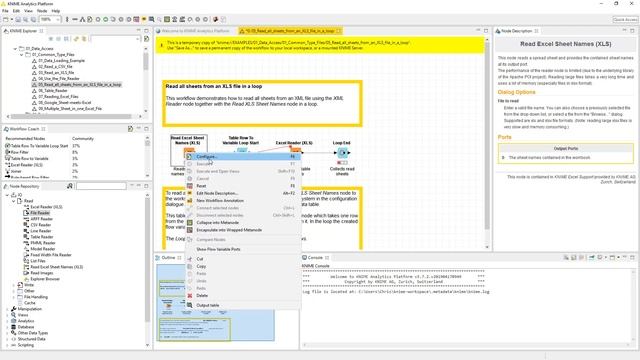Select 02_Read_a_CSV_file workflow

click(x=52, y=67)
